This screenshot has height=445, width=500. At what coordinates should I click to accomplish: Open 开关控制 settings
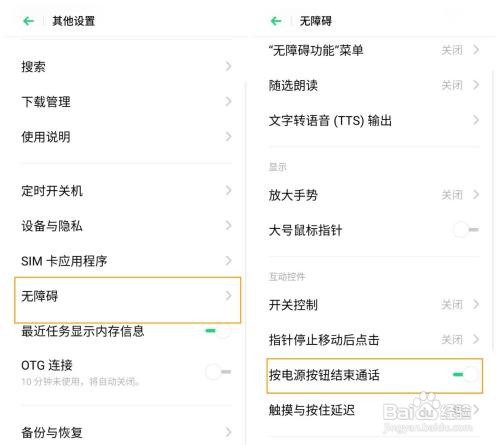374,304
